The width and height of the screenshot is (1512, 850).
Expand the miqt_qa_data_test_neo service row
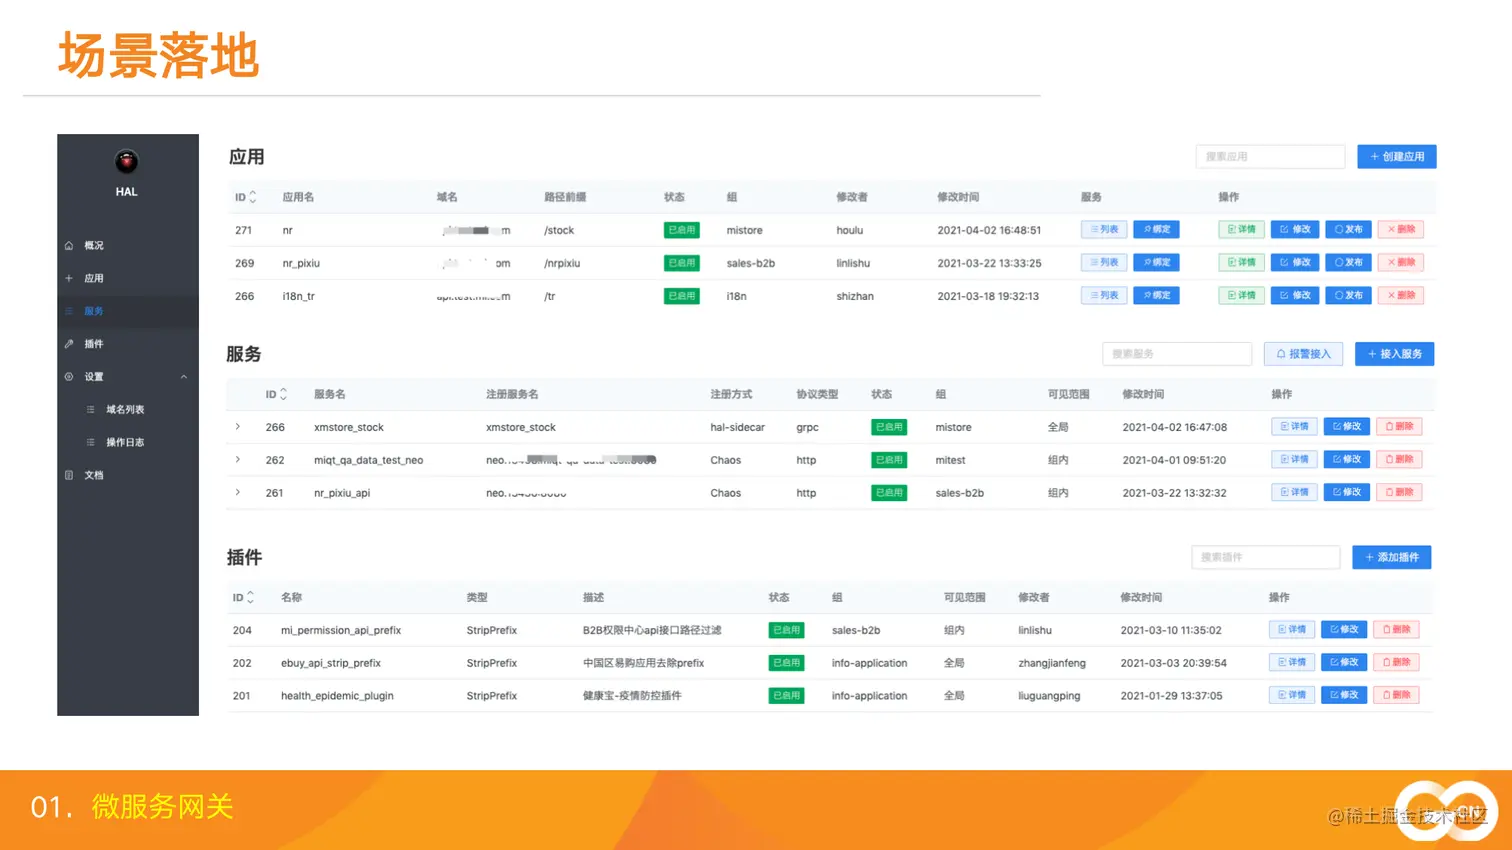[238, 460]
